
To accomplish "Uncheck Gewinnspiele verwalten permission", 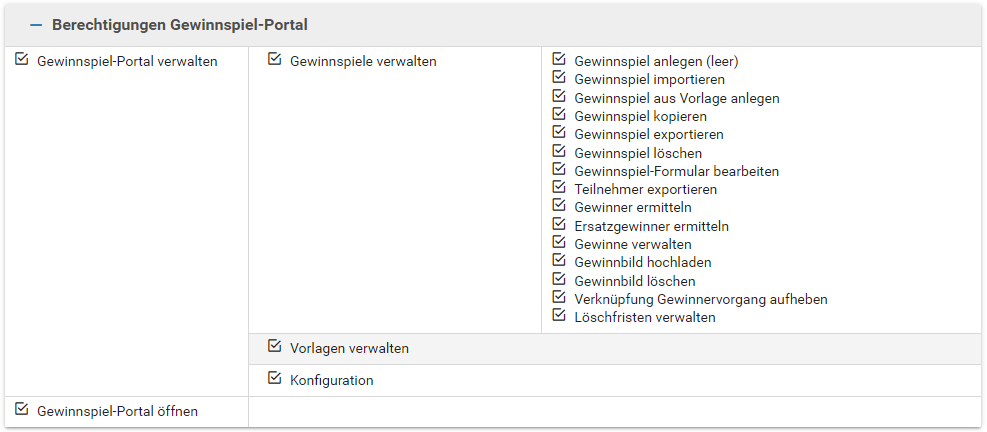I will [275, 60].
